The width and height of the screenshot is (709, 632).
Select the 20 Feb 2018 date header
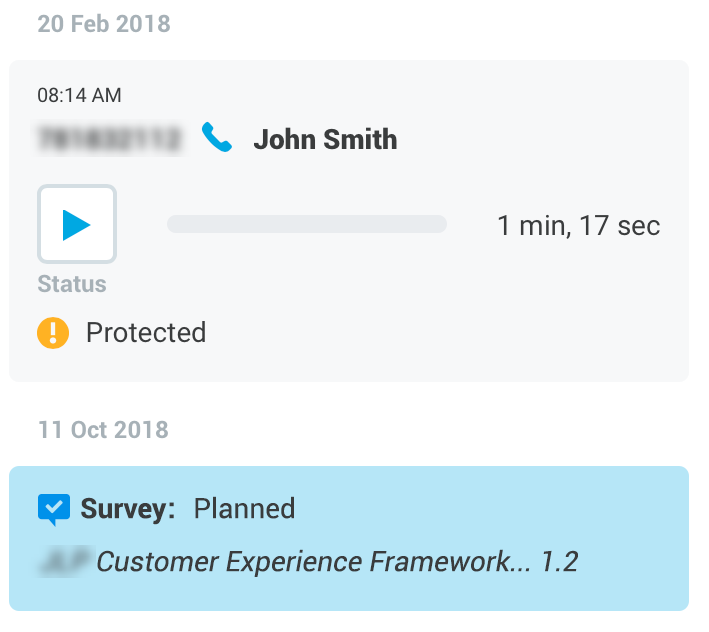[x=104, y=24]
